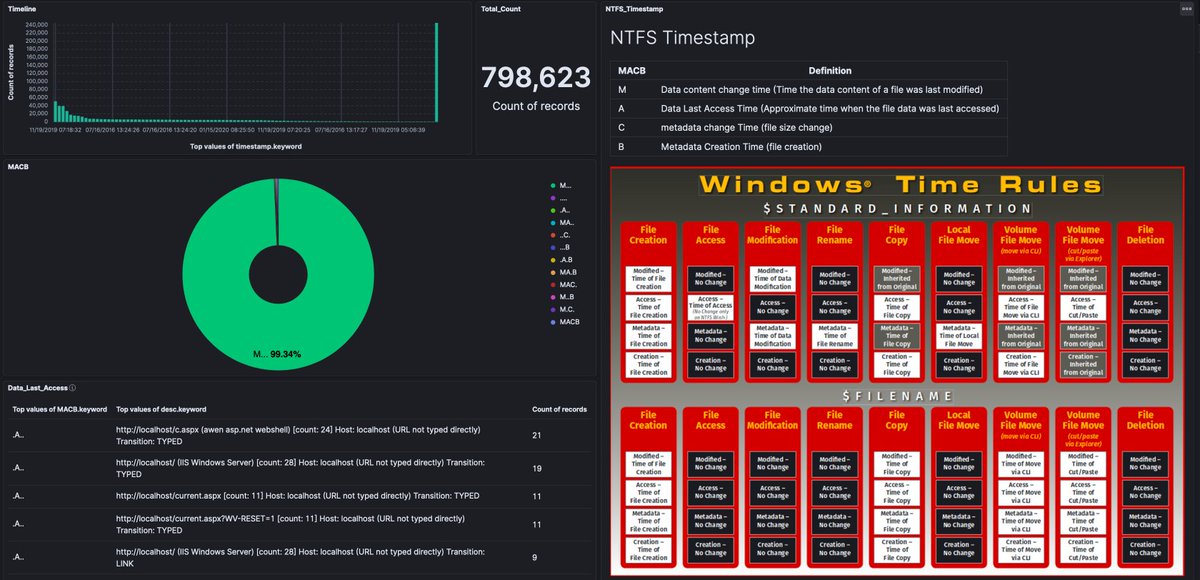Click info icon beside Data_Last_Access title
The image size is (1200, 580).
click(x=74, y=388)
